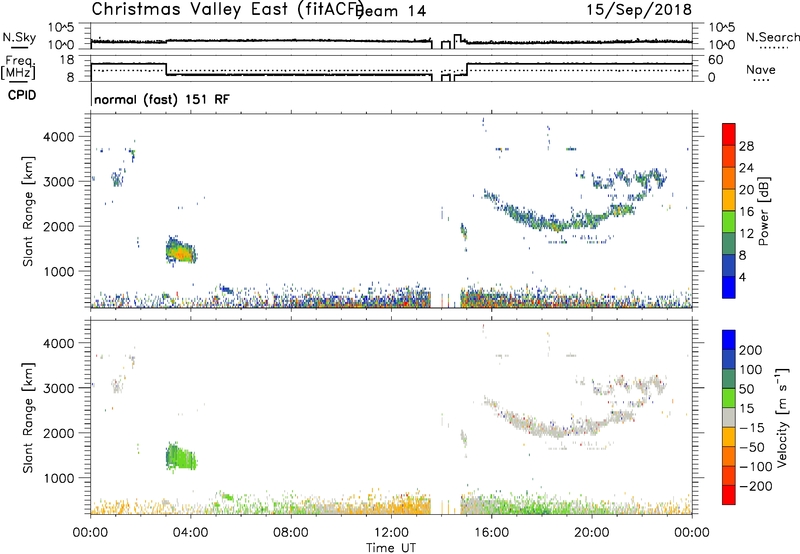Click the '18' frequency axis value
This screenshot has height=554, width=800.
(x=67, y=60)
